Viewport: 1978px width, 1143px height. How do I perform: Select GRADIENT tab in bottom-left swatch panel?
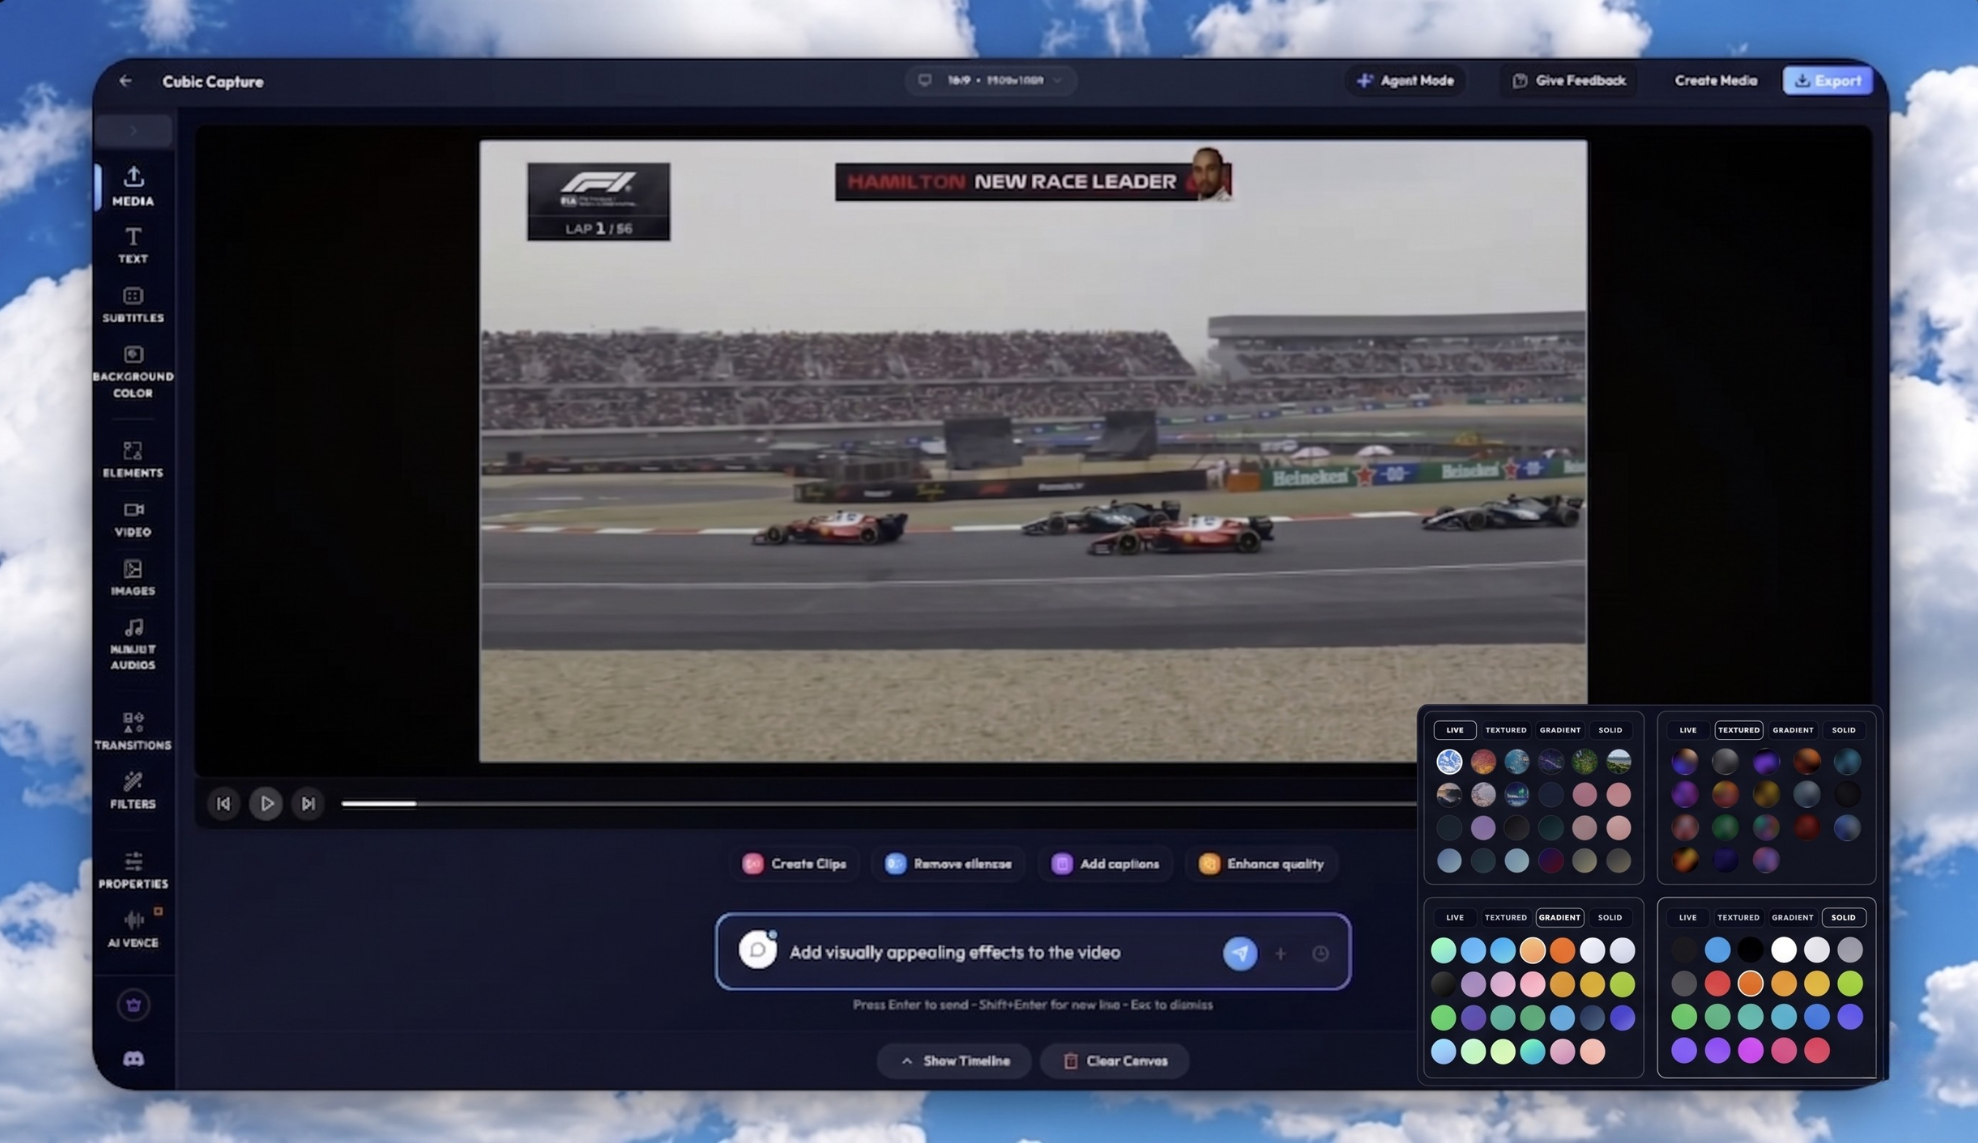(x=1559, y=917)
